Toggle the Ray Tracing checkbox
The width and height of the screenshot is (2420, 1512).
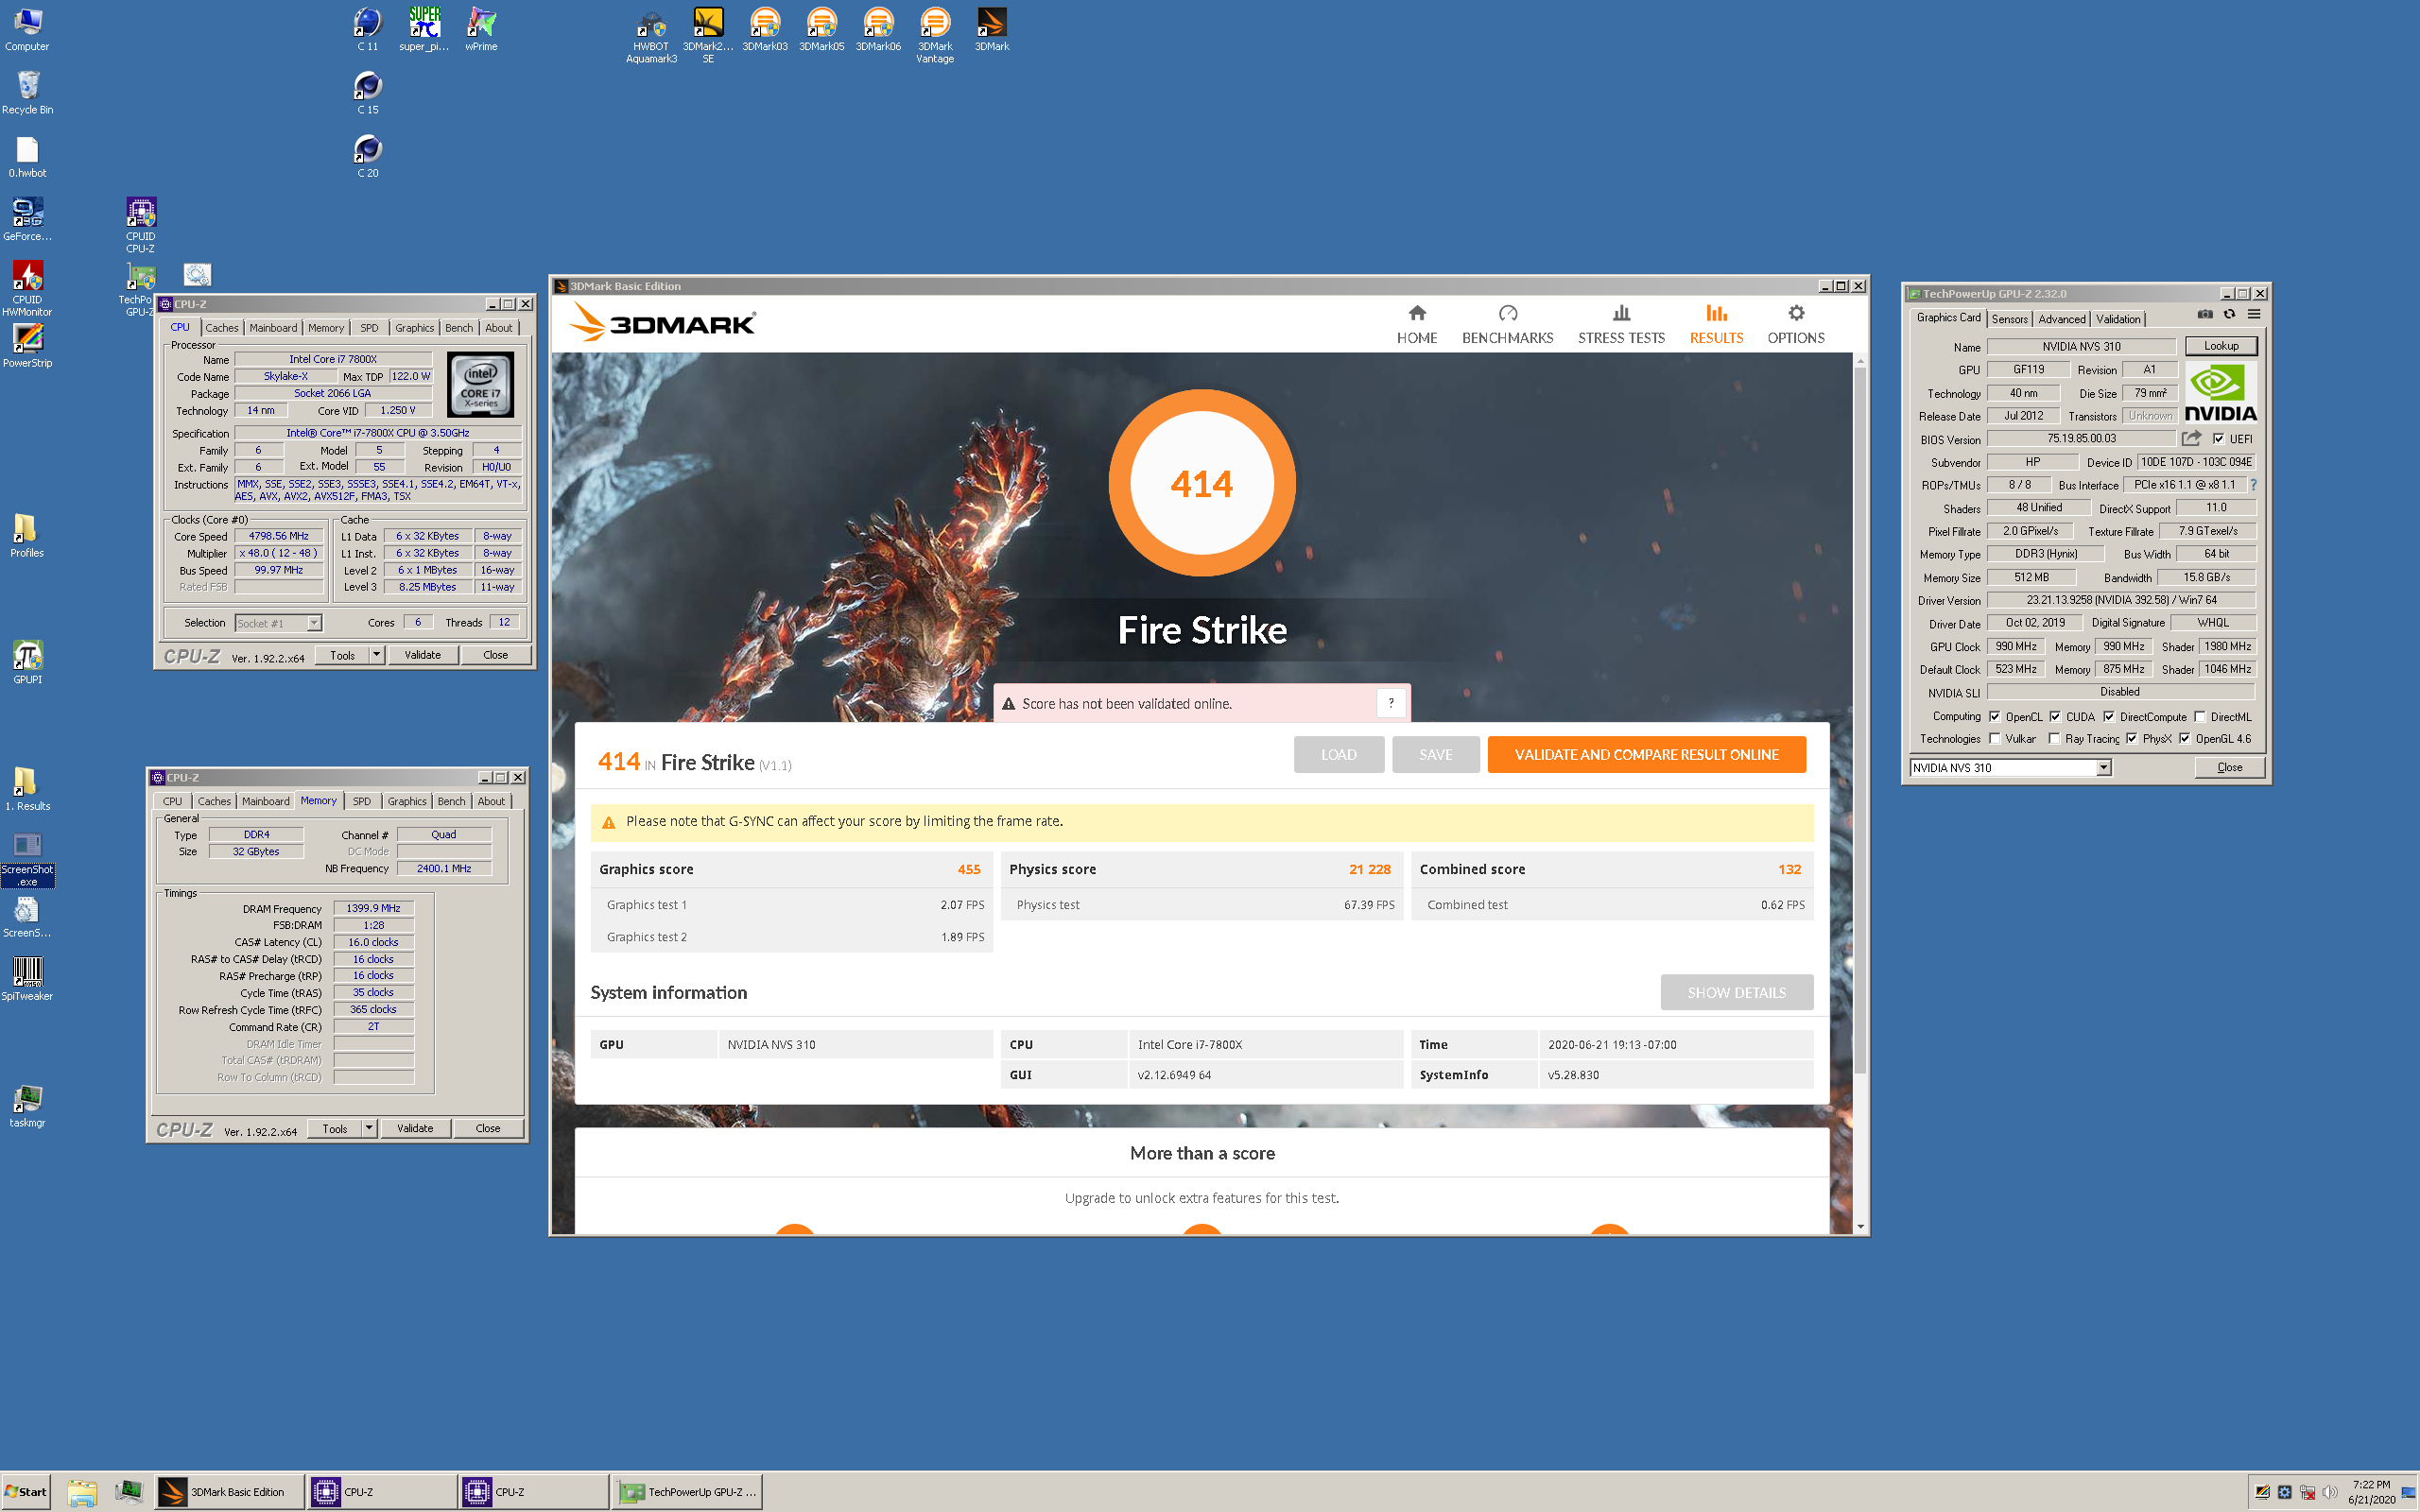pyautogui.click(x=2053, y=738)
